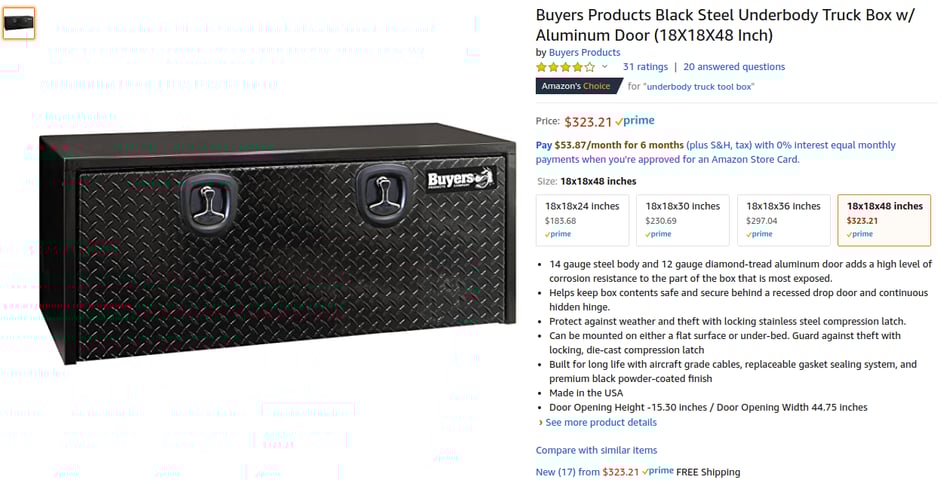Image resolution: width=950 pixels, height=486 pixels.
Task: Open the 31 ratings link
Action: click(x=645, y=67)
